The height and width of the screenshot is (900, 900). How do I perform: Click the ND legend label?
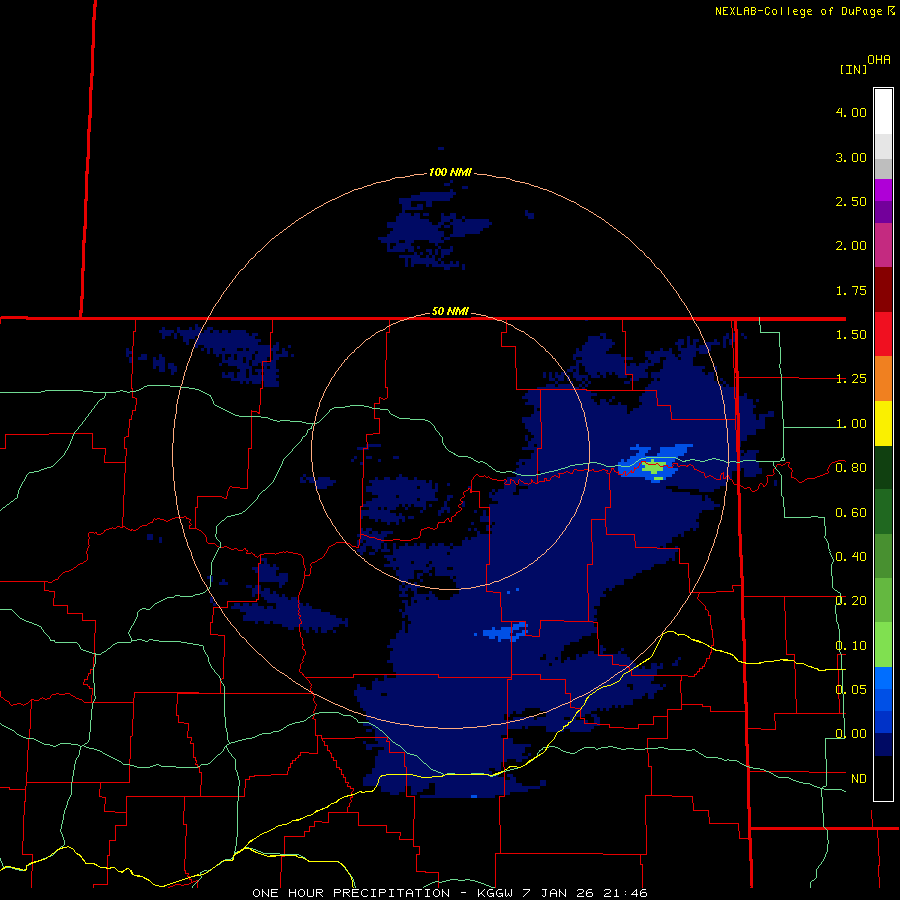coord(859,779)
